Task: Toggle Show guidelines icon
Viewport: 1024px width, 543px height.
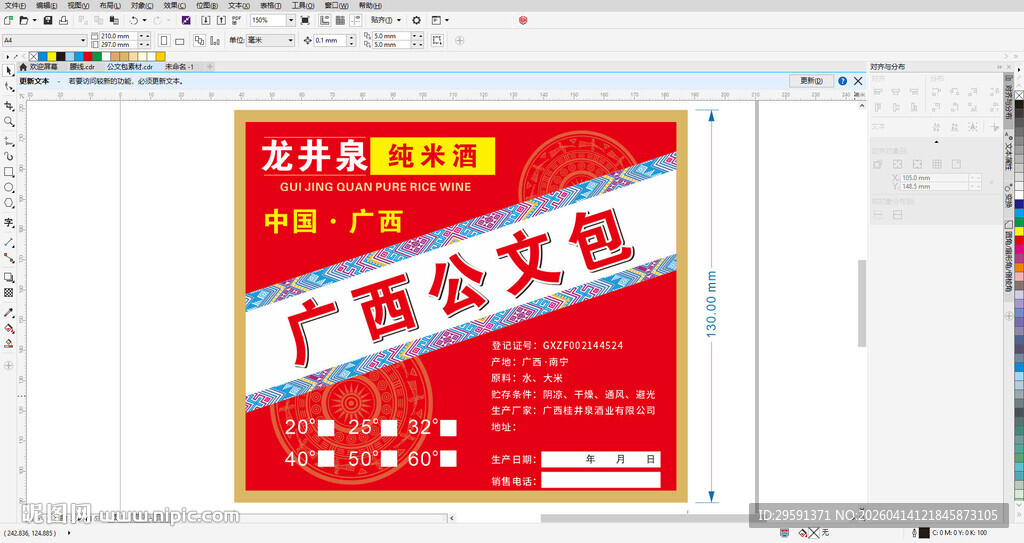Action: (x=356, y=20)
